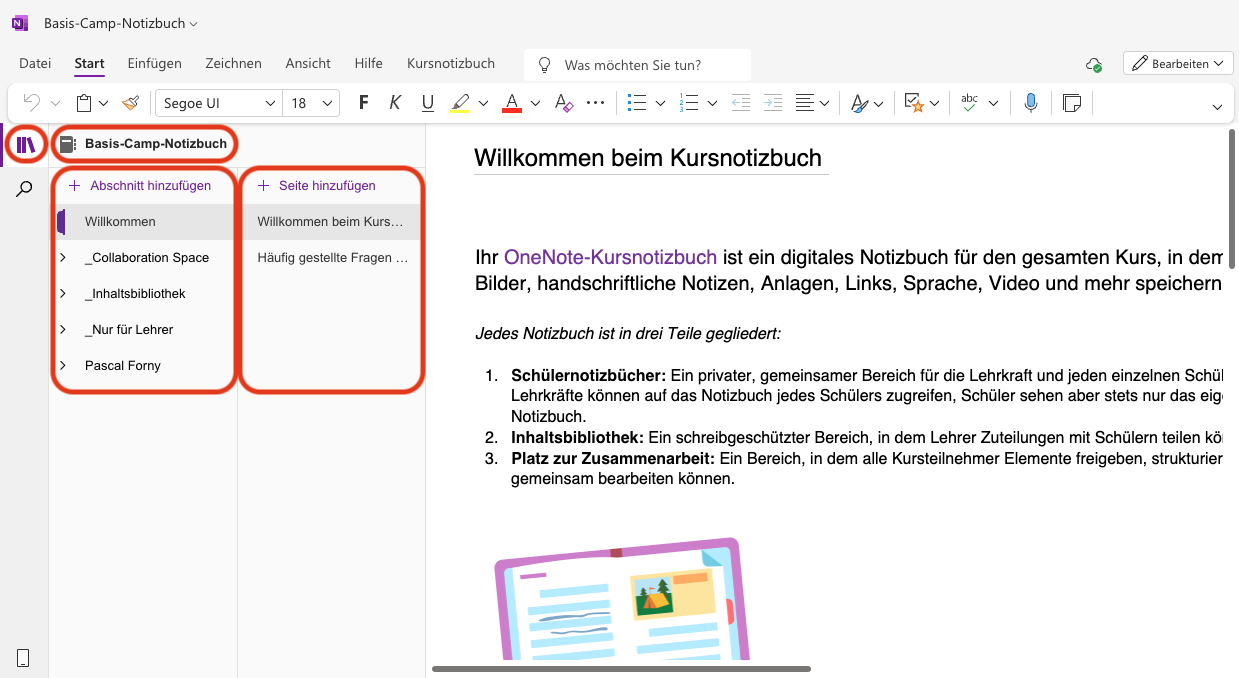Expand the ribbon with the chevron
The image size is (1239, 678).
(1217, 107)
